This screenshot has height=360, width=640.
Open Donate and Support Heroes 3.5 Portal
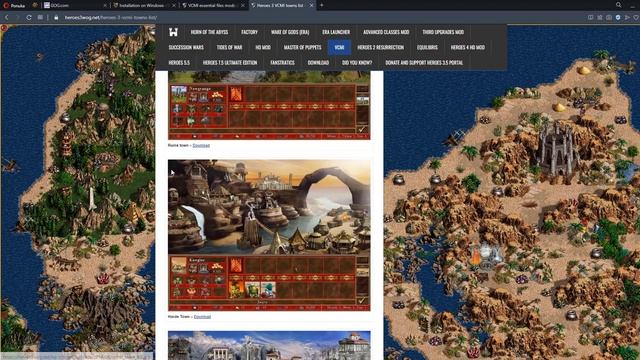(424, 62)
